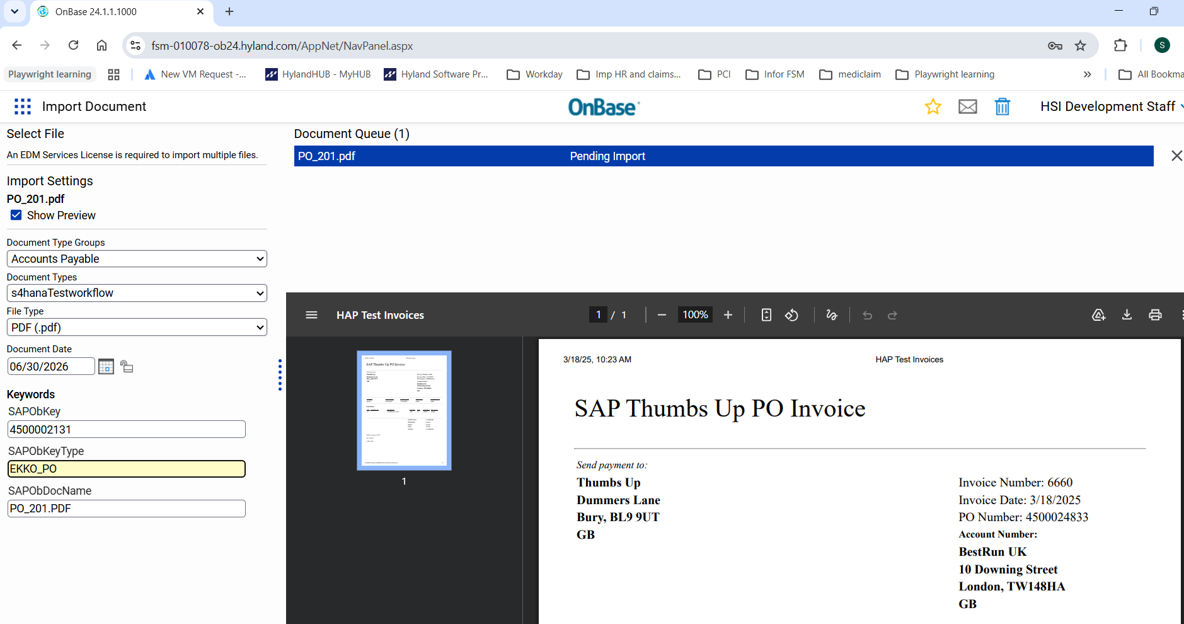1184x624 pixels.
Task: Open the browser home page
Action: click(x=101, y=45)
